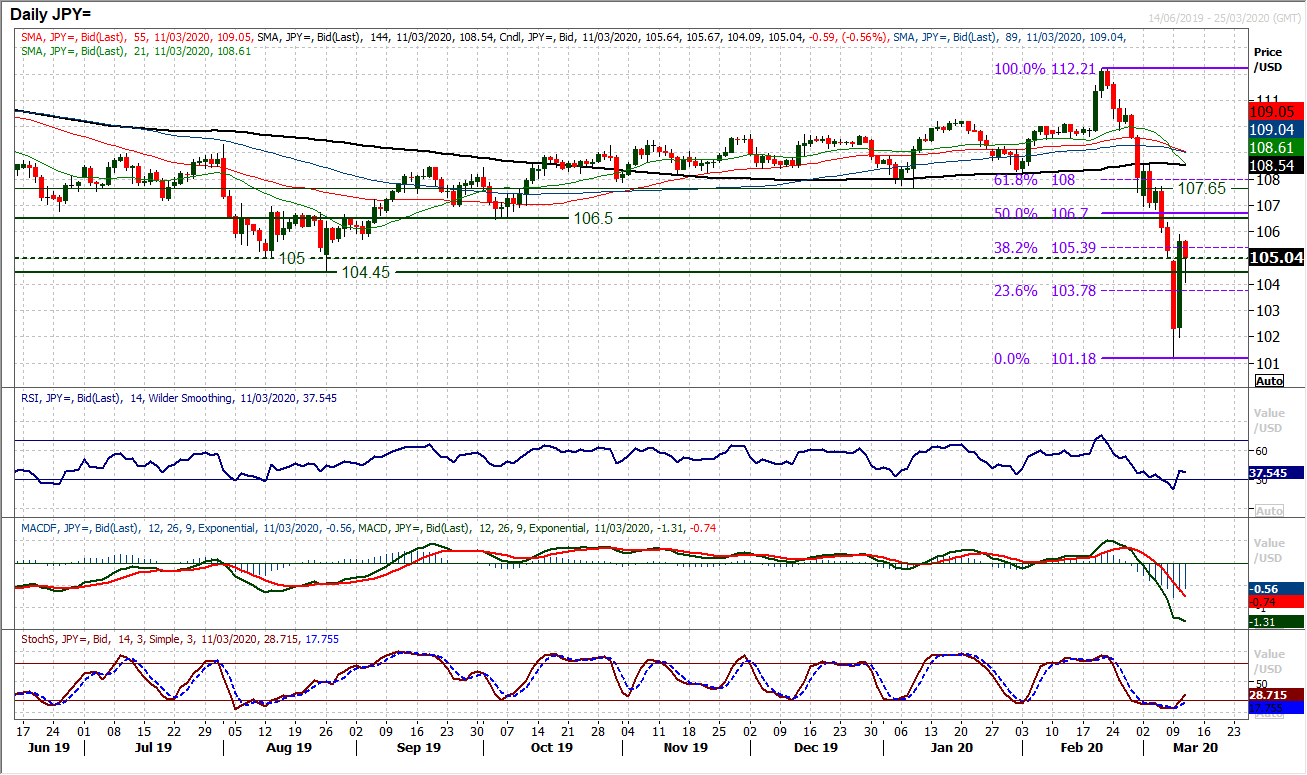Click the black 108.54 SMA price tag
The width and height of the screenshot is (1307, 775).
1277,164
